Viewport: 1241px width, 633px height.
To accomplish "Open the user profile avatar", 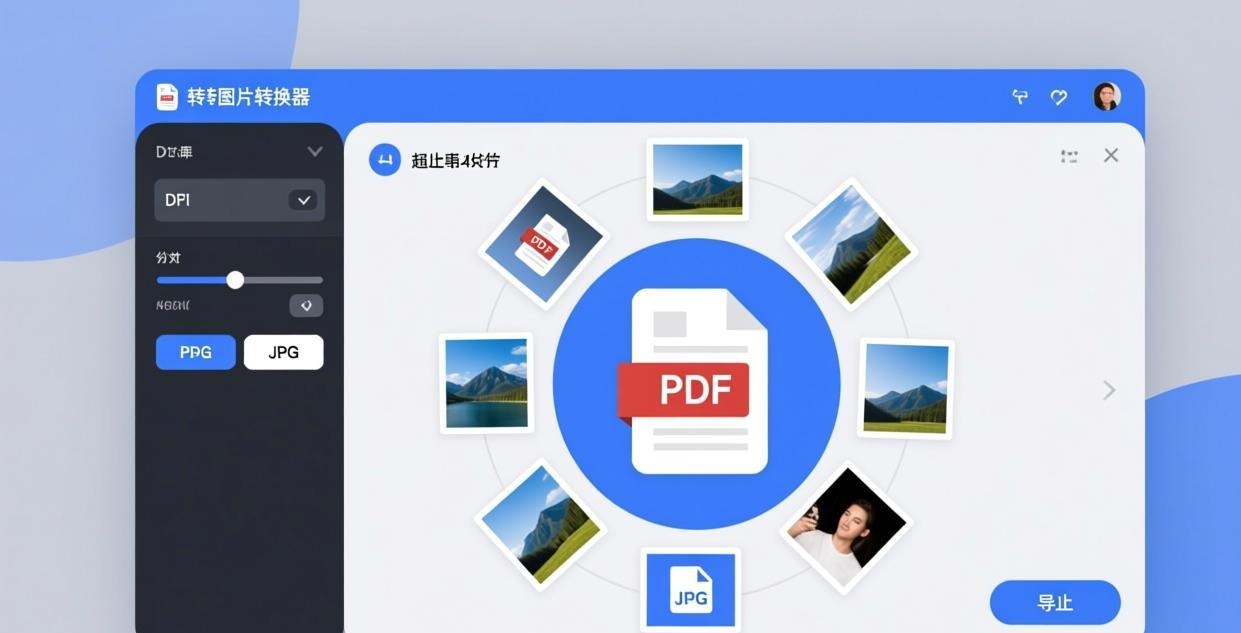I will (x=1107, y=96).
